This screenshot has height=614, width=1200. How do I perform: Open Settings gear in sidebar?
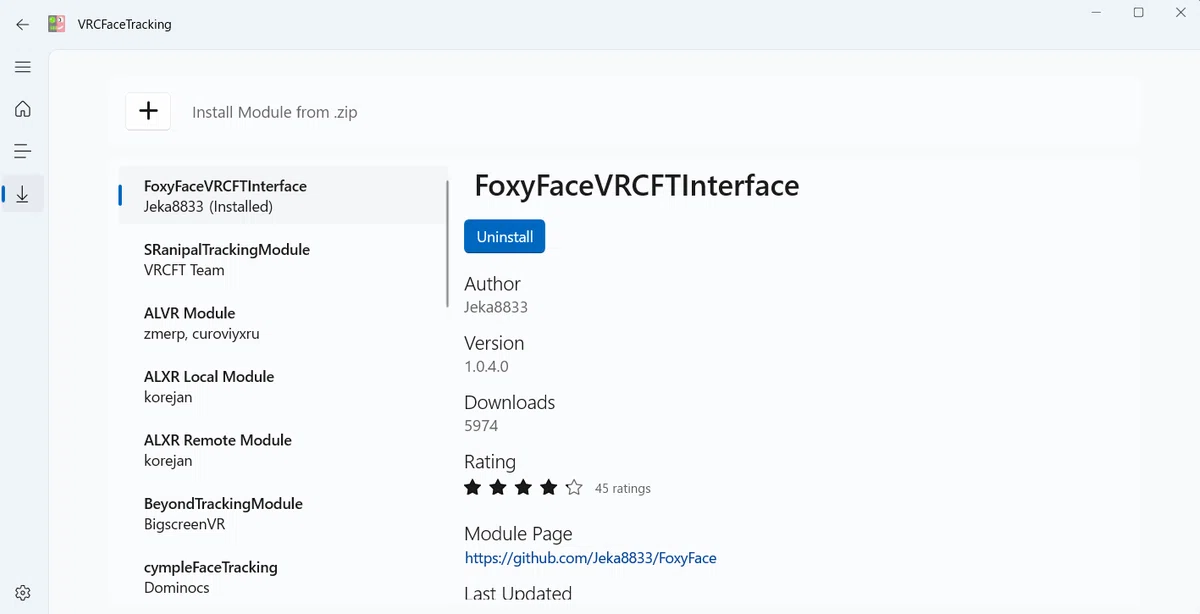tap(23, 593)
